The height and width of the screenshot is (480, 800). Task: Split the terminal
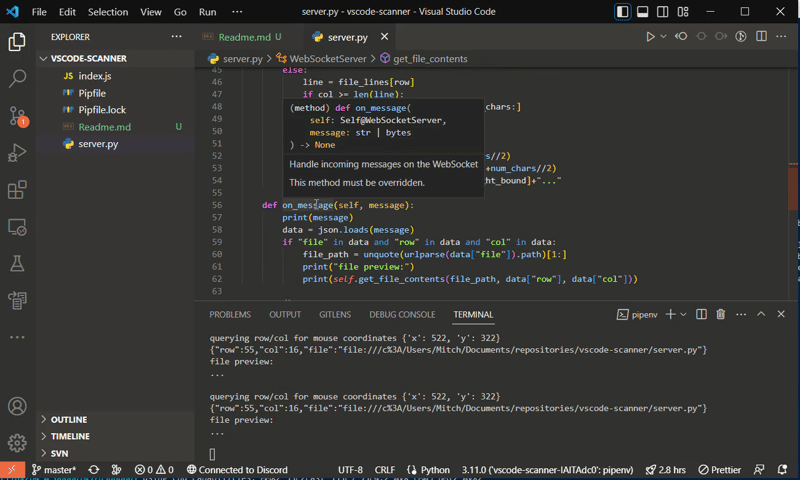pos(702,315)
